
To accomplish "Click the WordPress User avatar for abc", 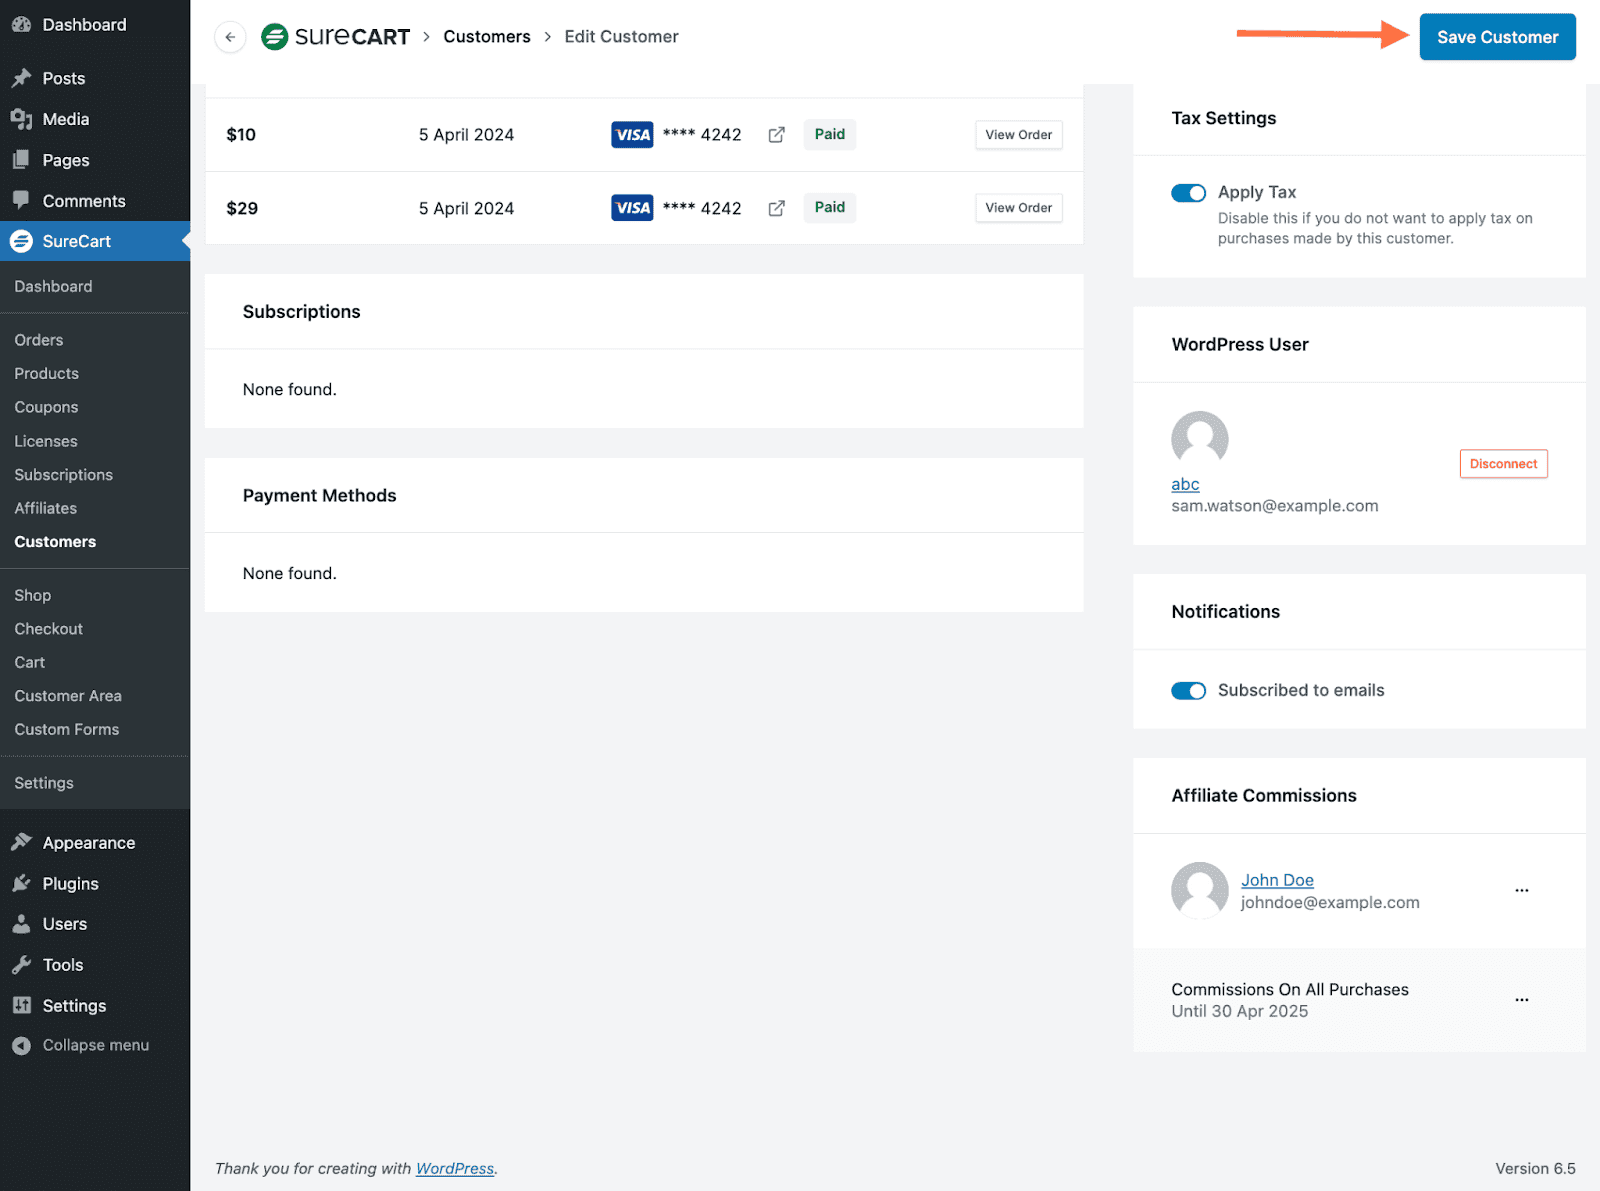I will [1199, 439].
